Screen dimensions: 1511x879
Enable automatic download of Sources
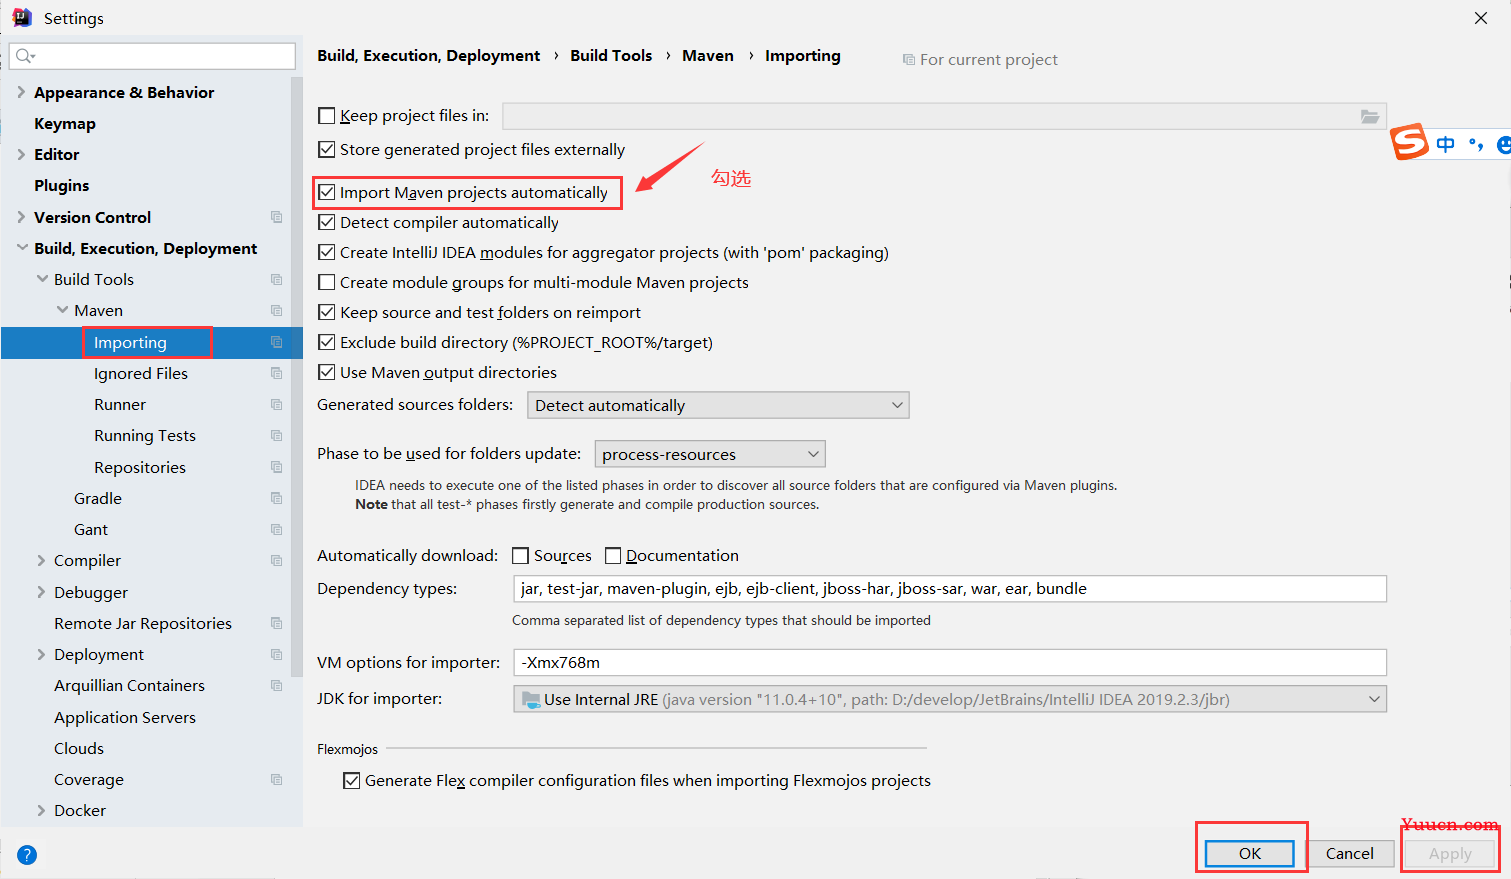pyautogui.click(x=520, y=556)
